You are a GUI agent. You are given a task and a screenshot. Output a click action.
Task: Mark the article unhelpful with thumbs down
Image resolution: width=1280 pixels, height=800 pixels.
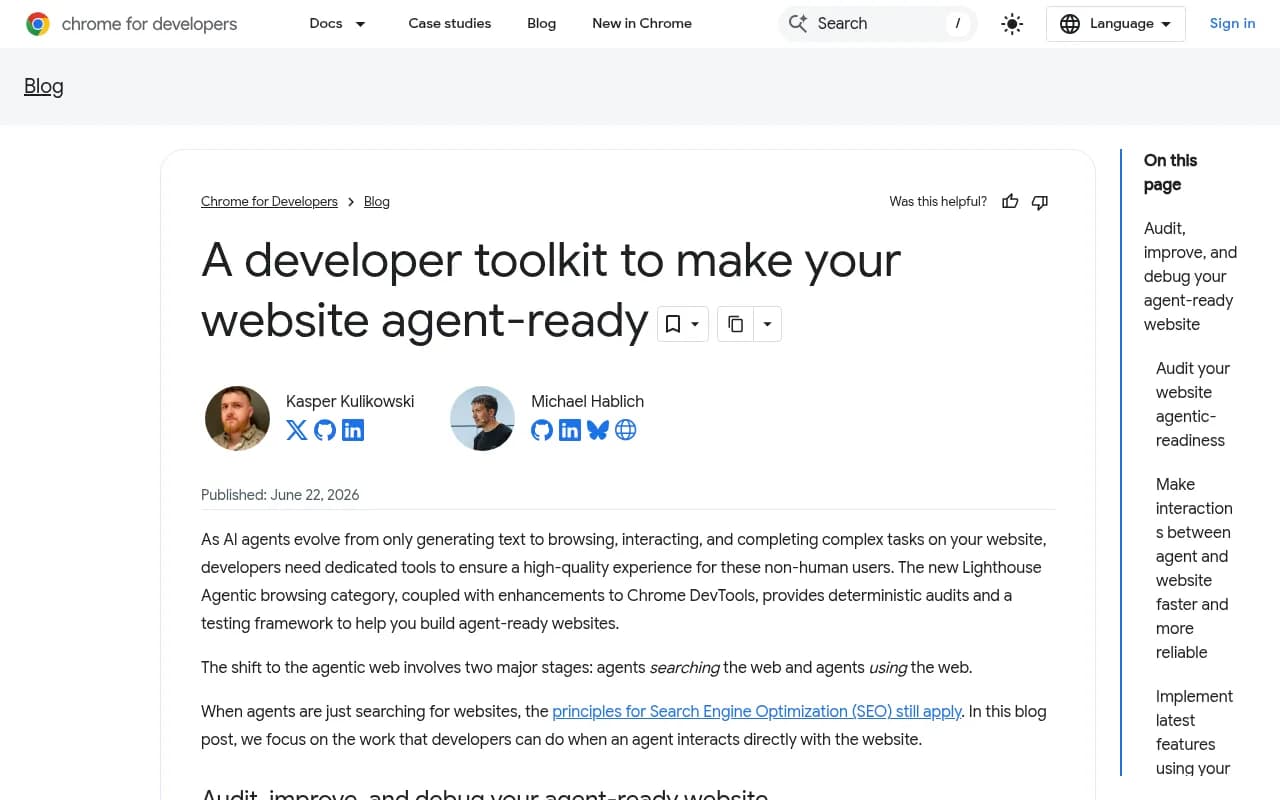point(1040,202)
